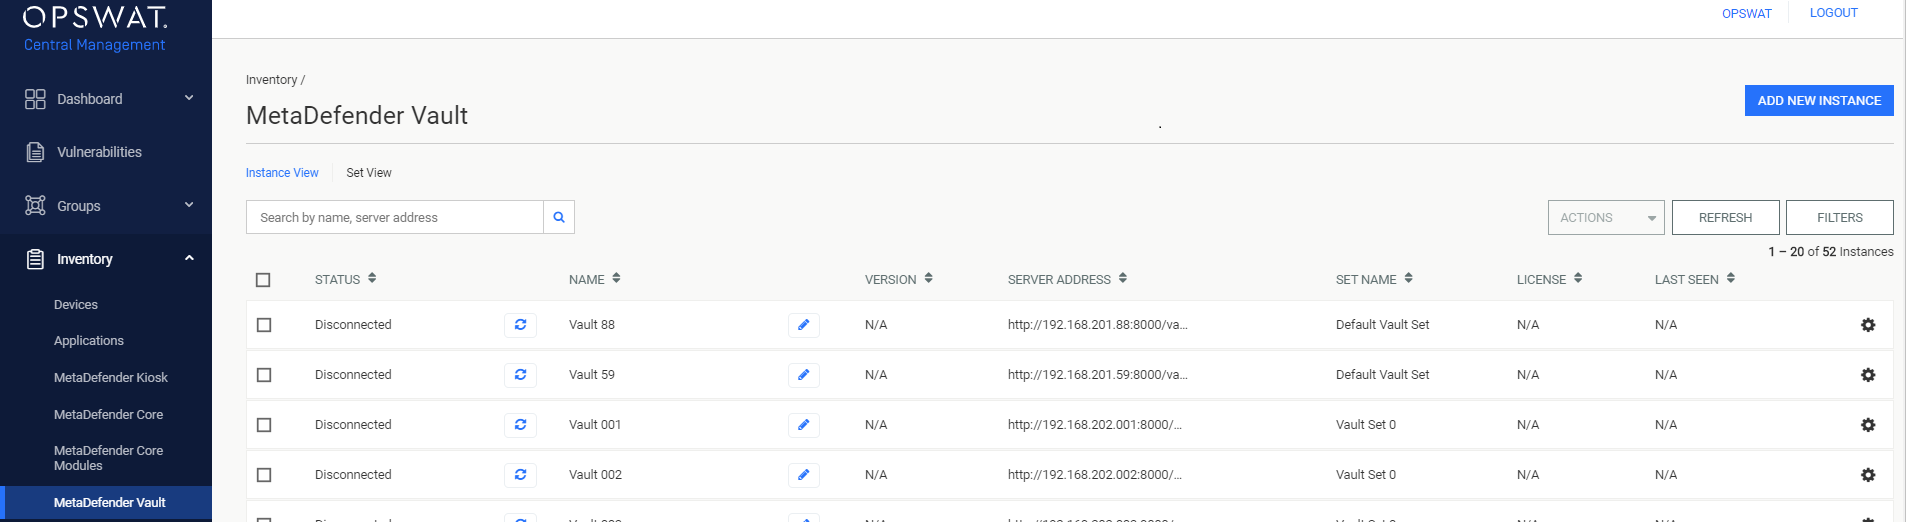Refresh status of Vault 001 row
The image size is (1906, 522).
pos(520,425)
